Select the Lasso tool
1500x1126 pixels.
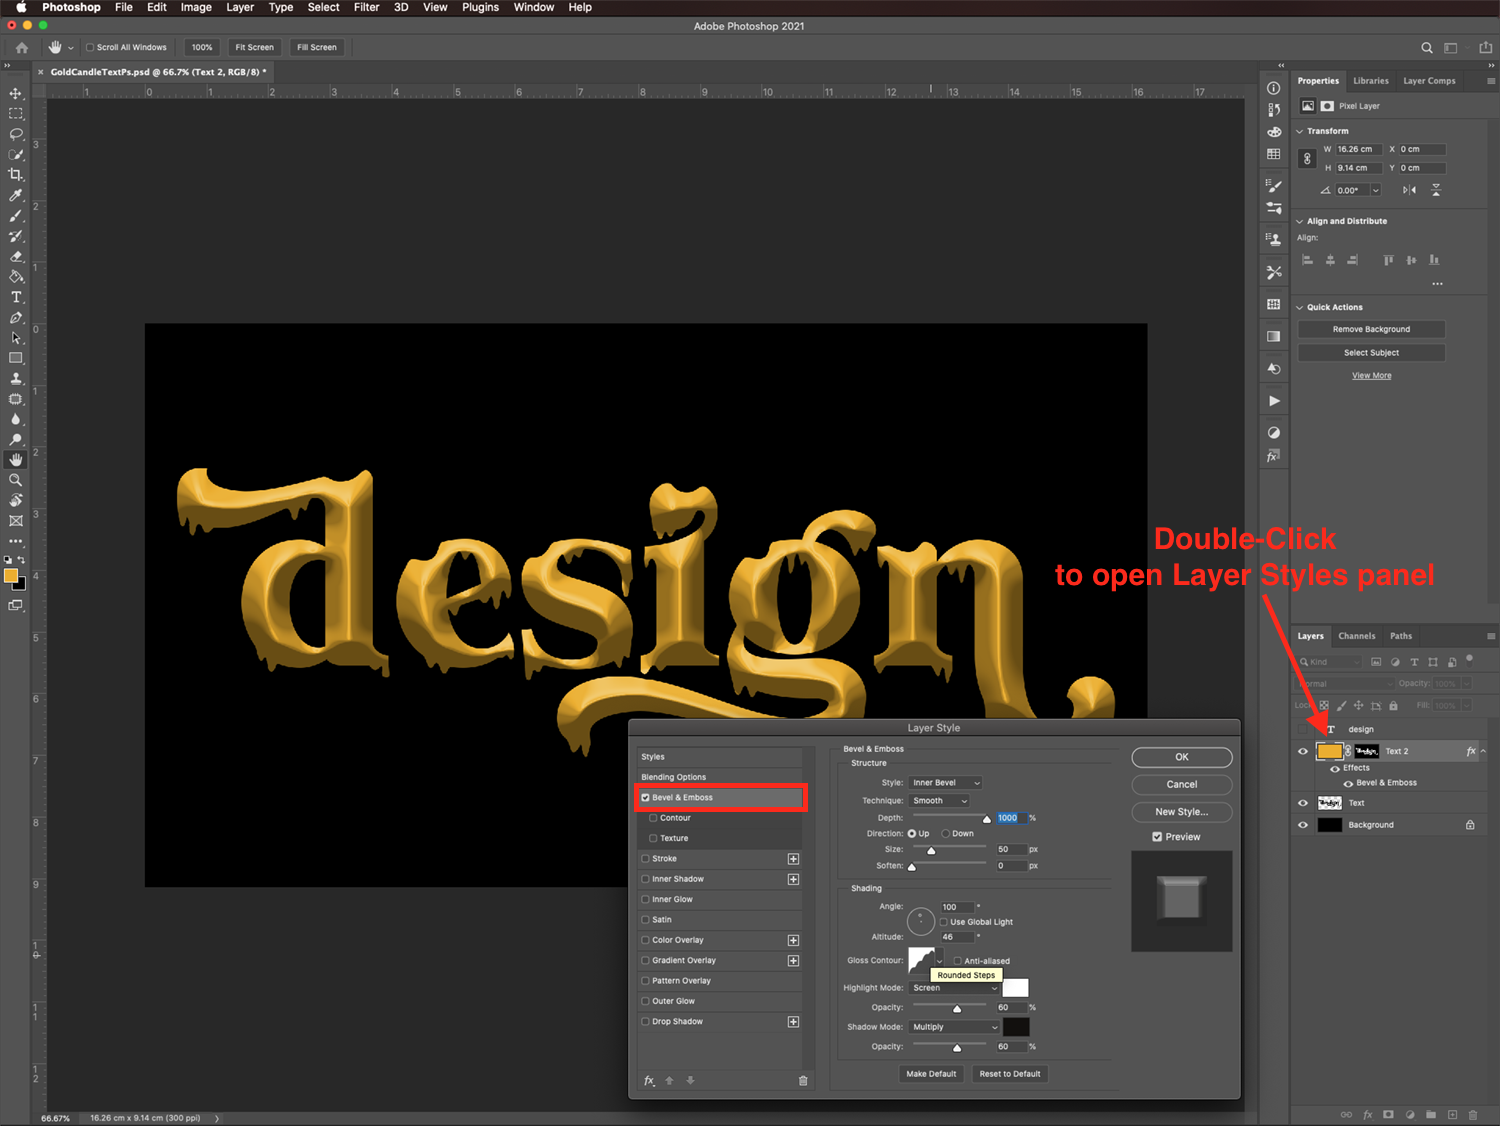[x=16, y=134]
